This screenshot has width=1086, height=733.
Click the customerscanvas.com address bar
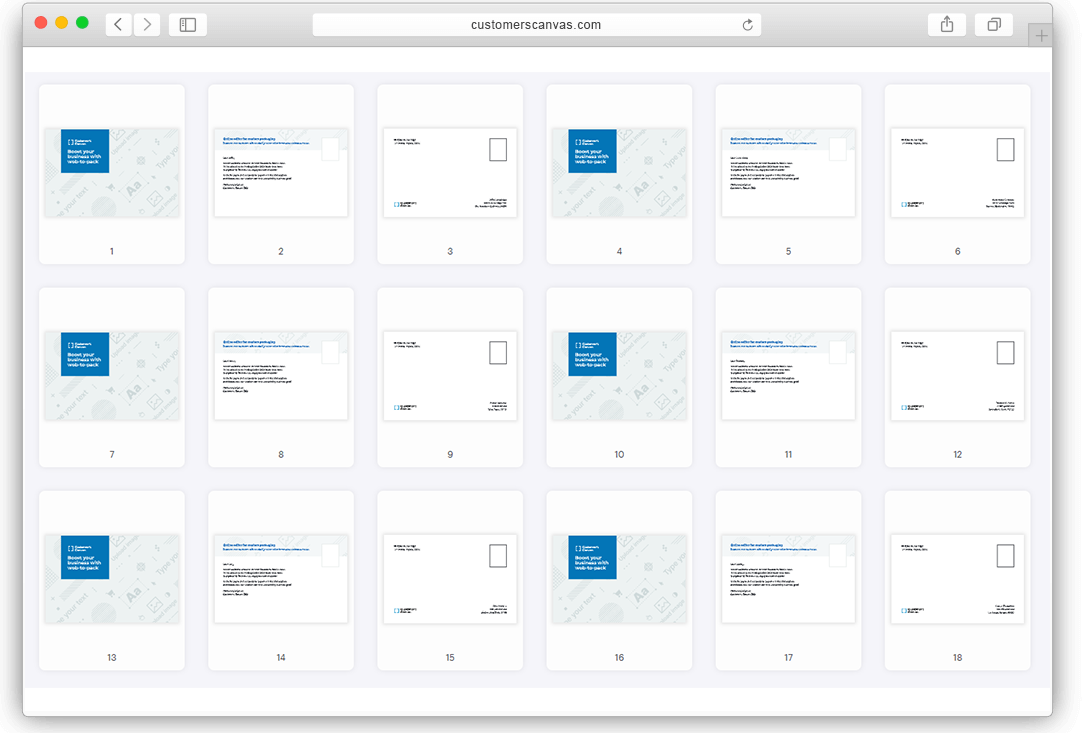[536, 25]
